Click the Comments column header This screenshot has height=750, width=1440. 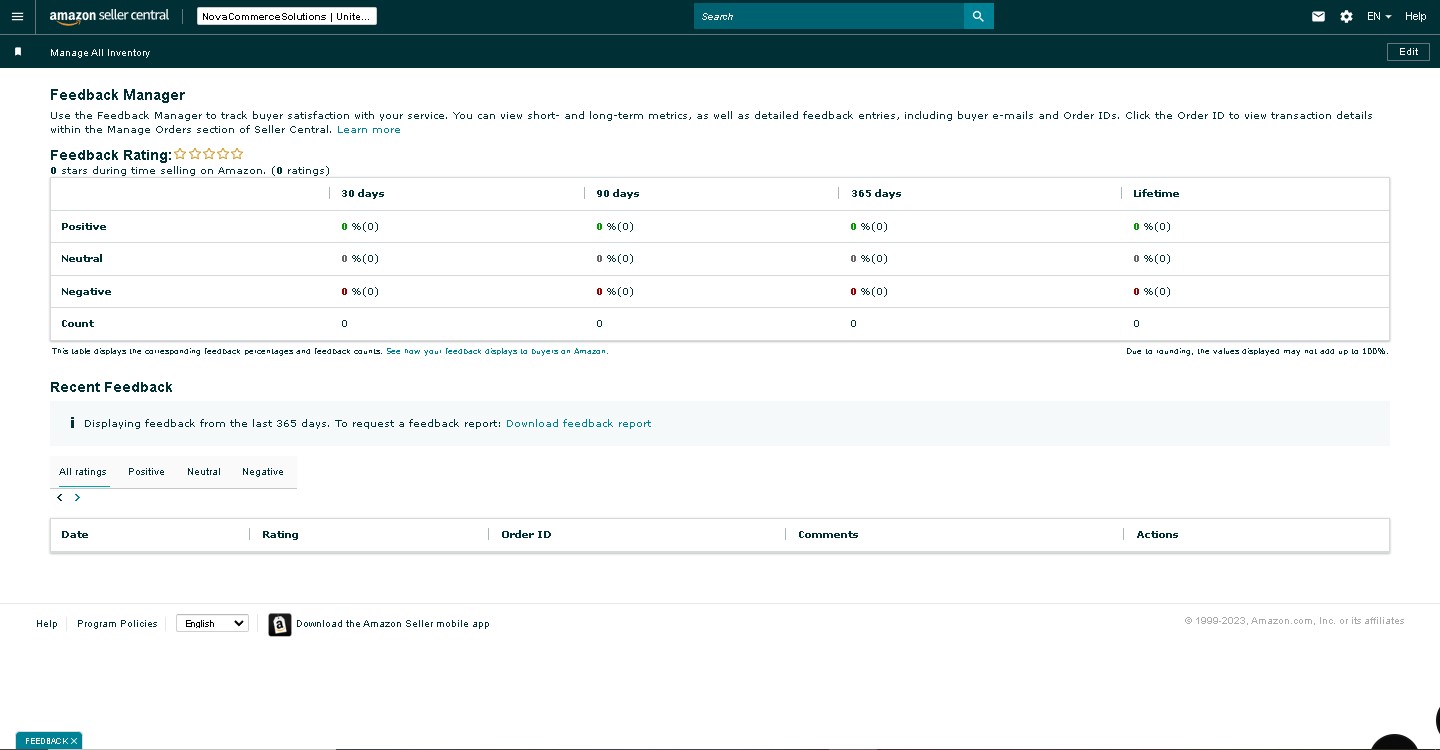pos(828,535)
